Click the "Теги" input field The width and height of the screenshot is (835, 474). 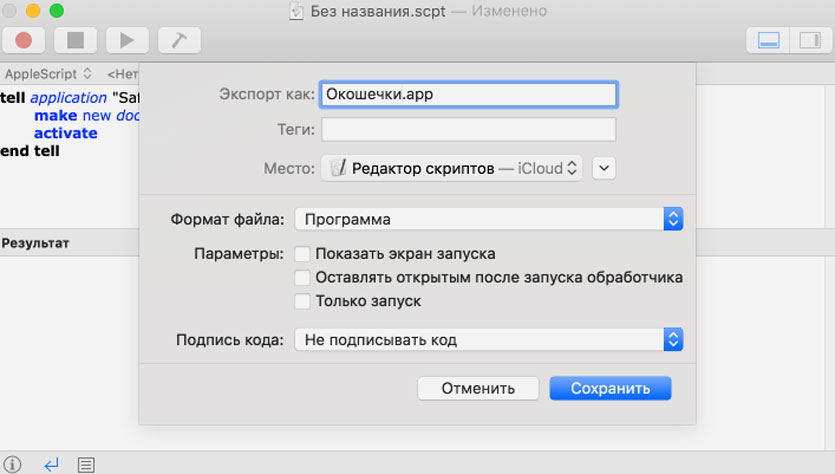468,130
